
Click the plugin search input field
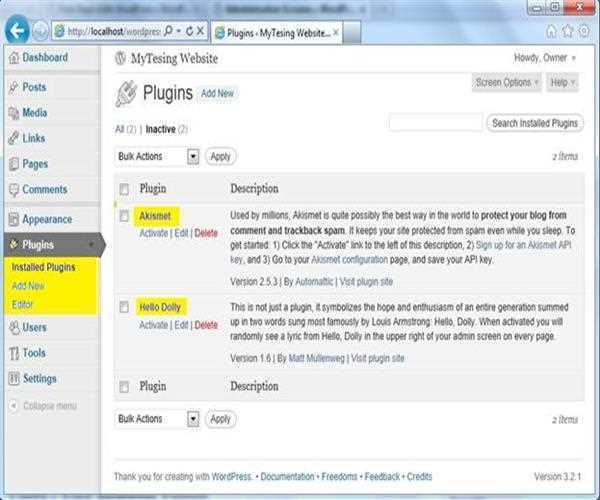point(435,123)
